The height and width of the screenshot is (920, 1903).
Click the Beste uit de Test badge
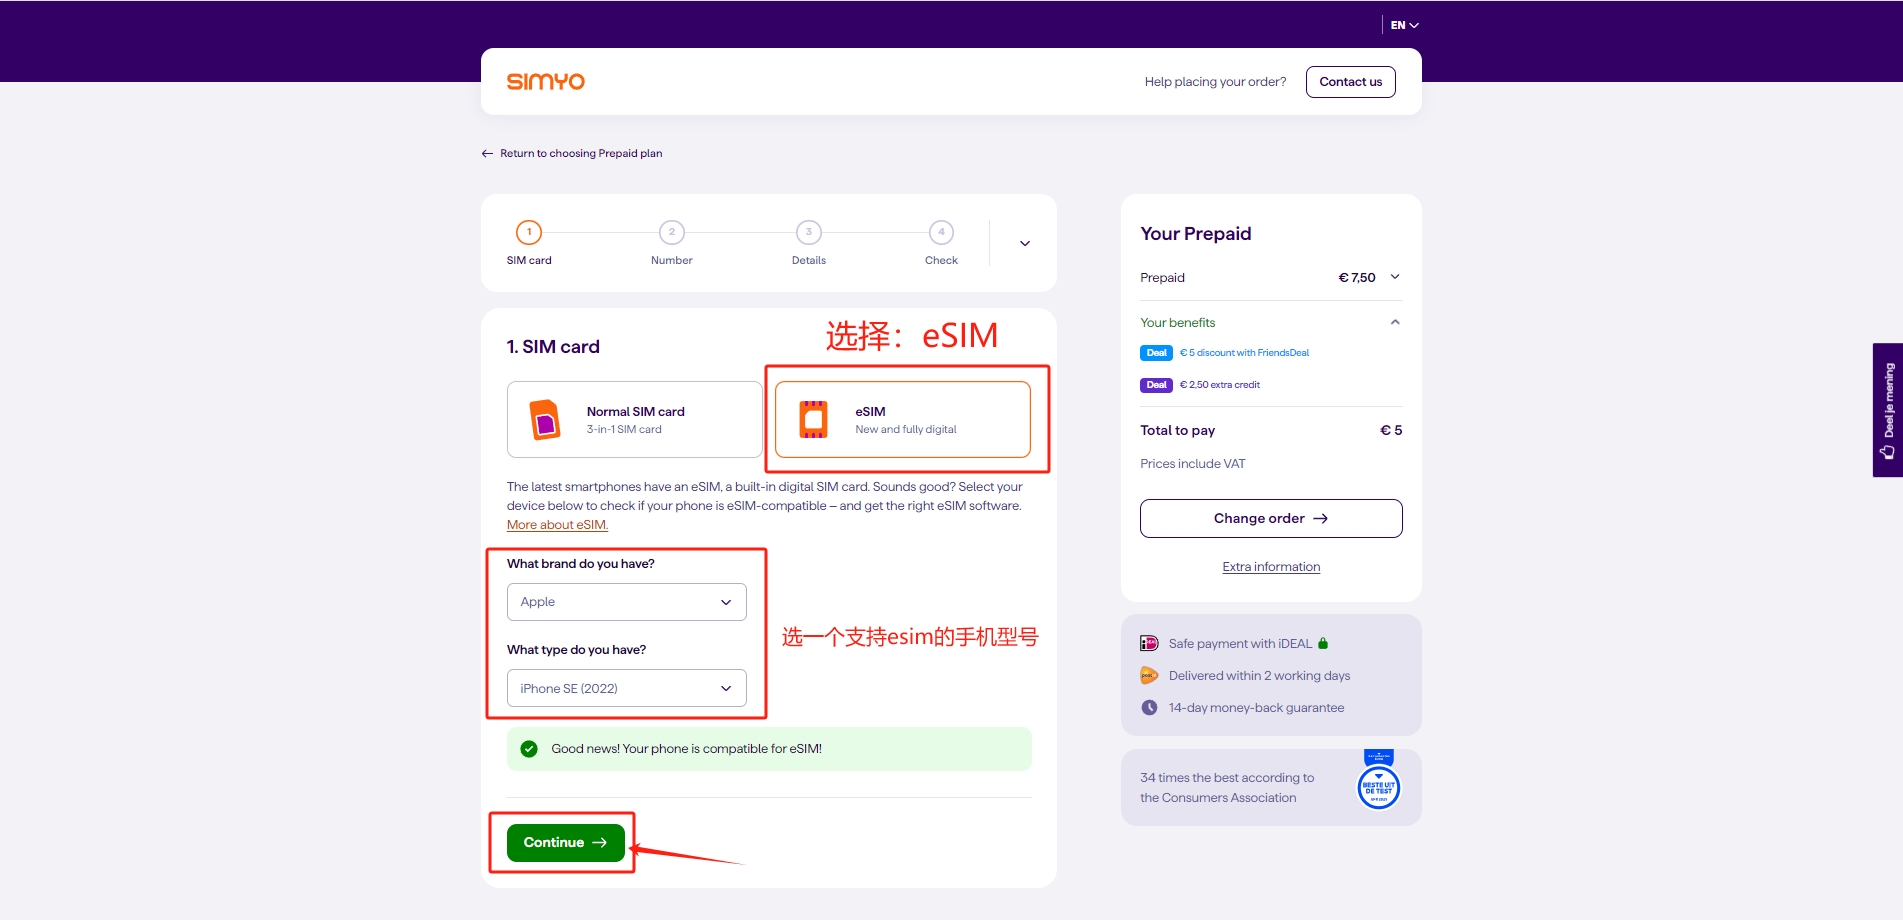(x=1378, y=786)
